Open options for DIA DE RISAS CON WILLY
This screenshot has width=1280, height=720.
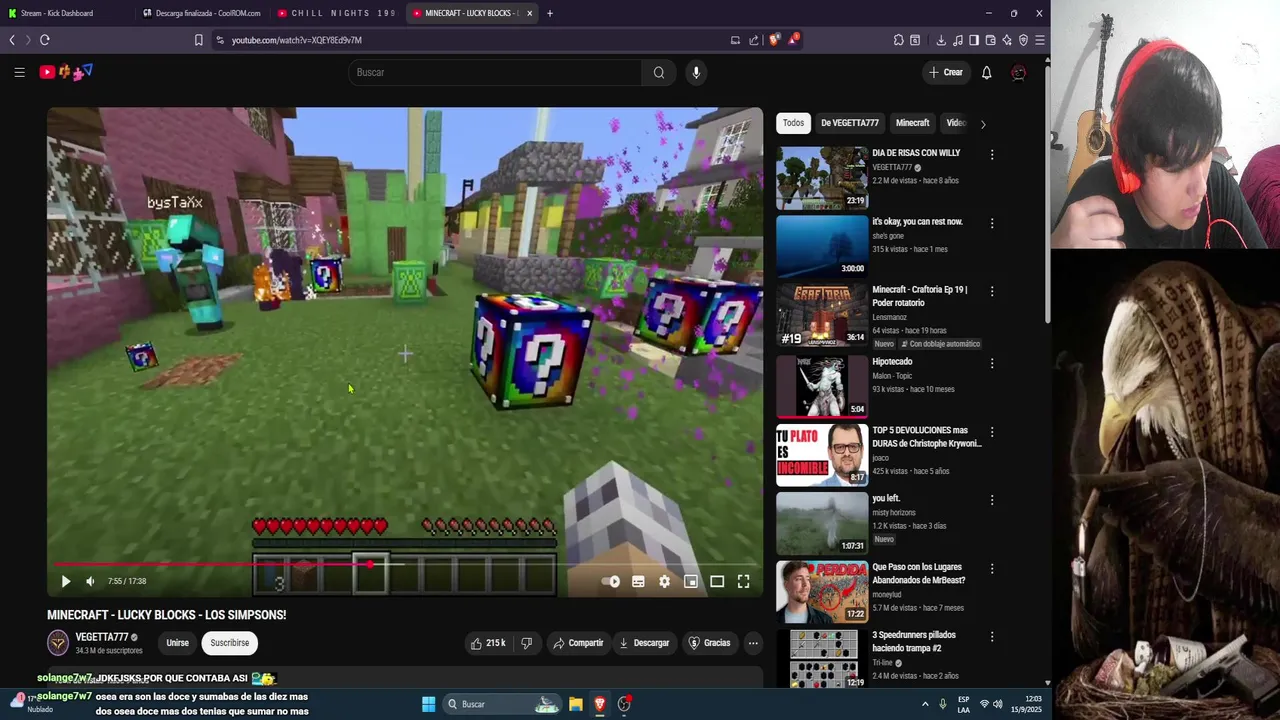(991, 155)
